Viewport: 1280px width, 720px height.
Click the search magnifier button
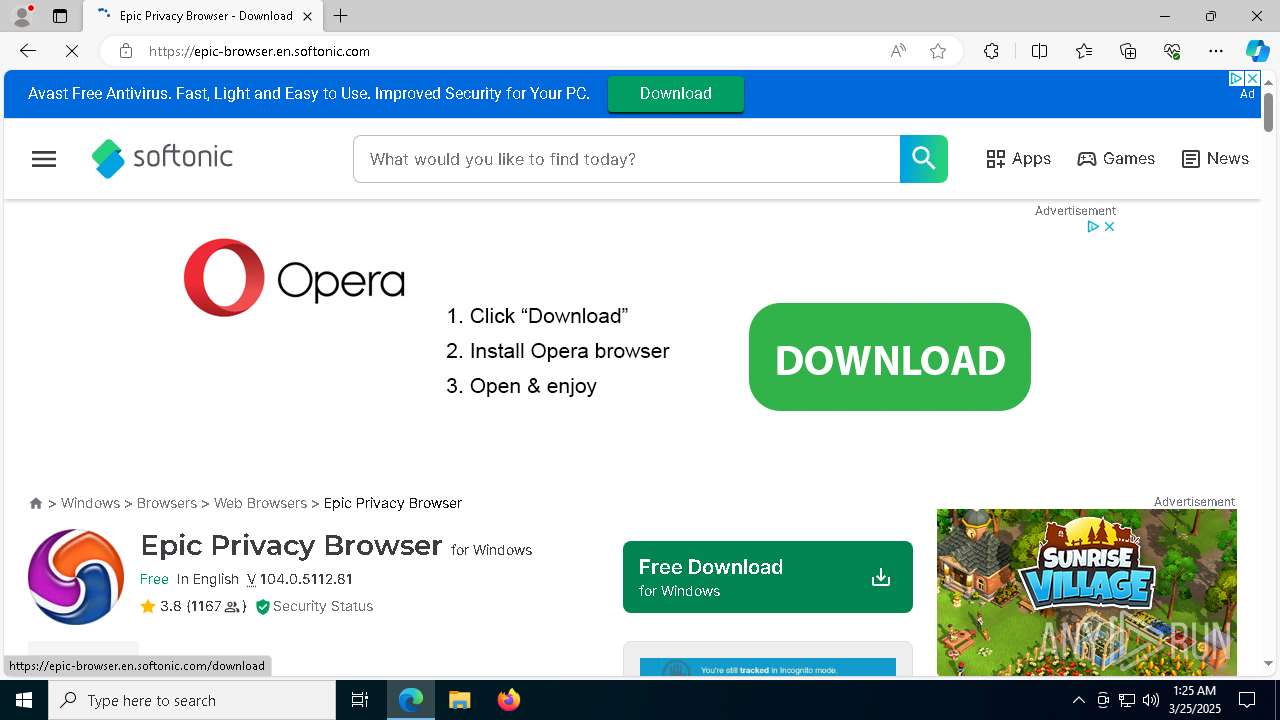tap(924, 159)
